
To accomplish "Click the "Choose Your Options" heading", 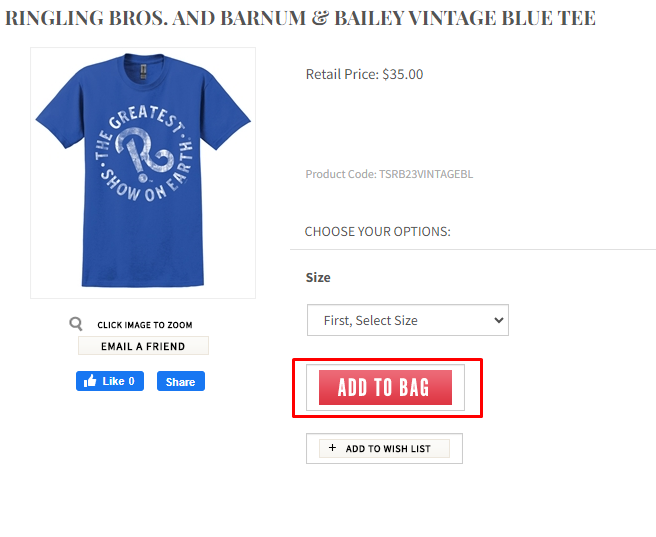I will 377,231.
